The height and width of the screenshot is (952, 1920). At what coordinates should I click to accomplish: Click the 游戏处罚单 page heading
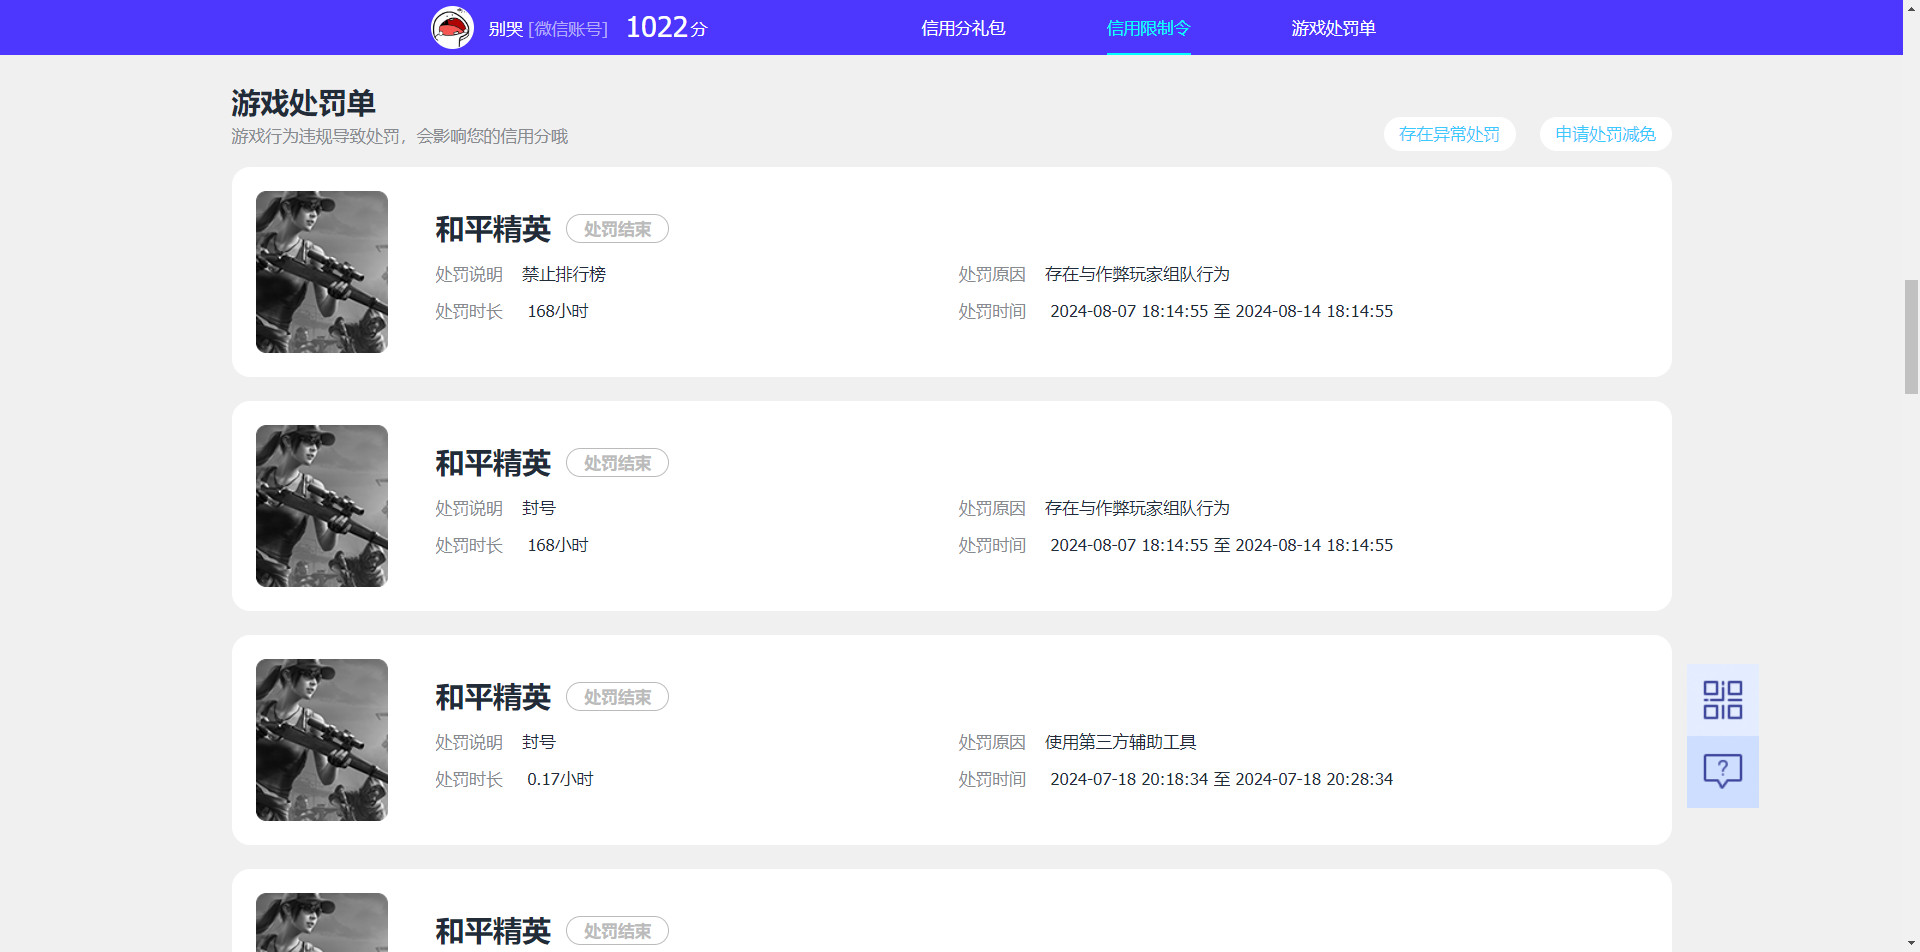click(x=303, y=103)
